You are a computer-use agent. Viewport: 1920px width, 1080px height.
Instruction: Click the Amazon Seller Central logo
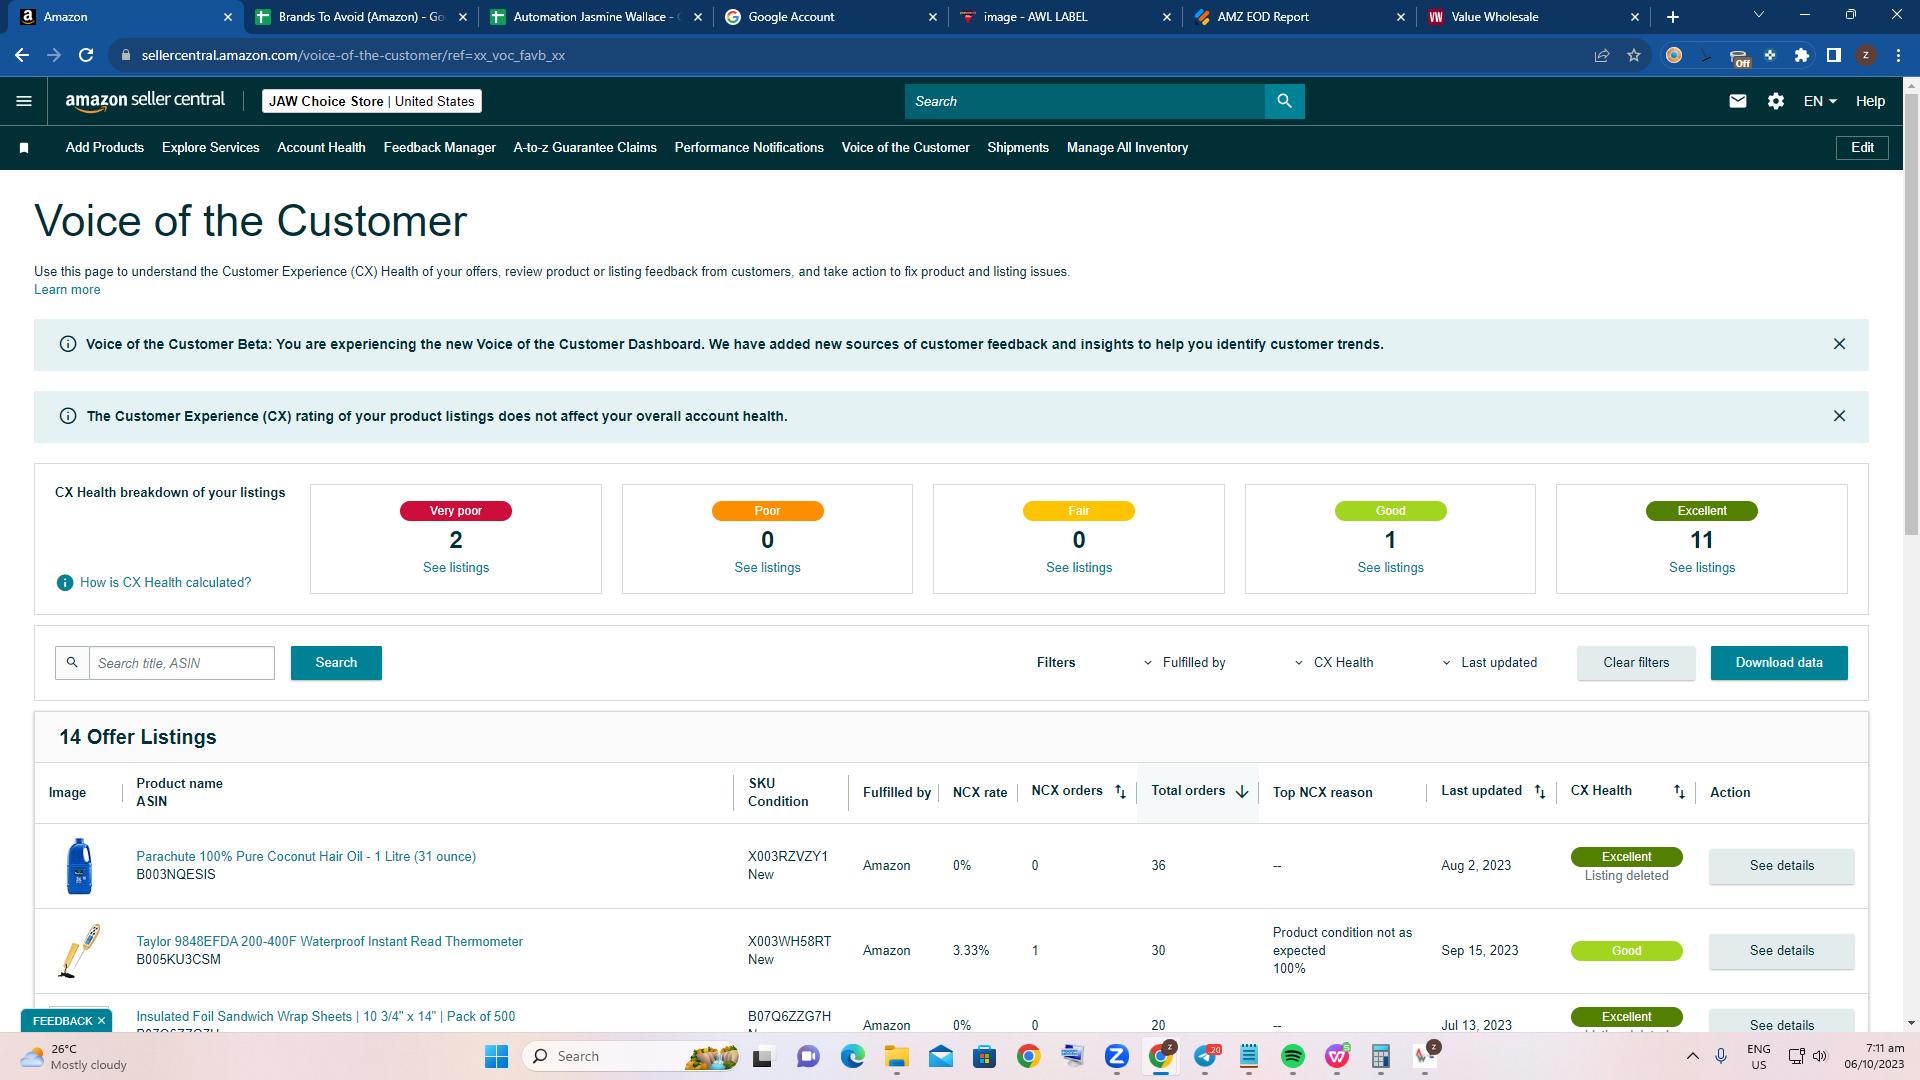[145, 101]
